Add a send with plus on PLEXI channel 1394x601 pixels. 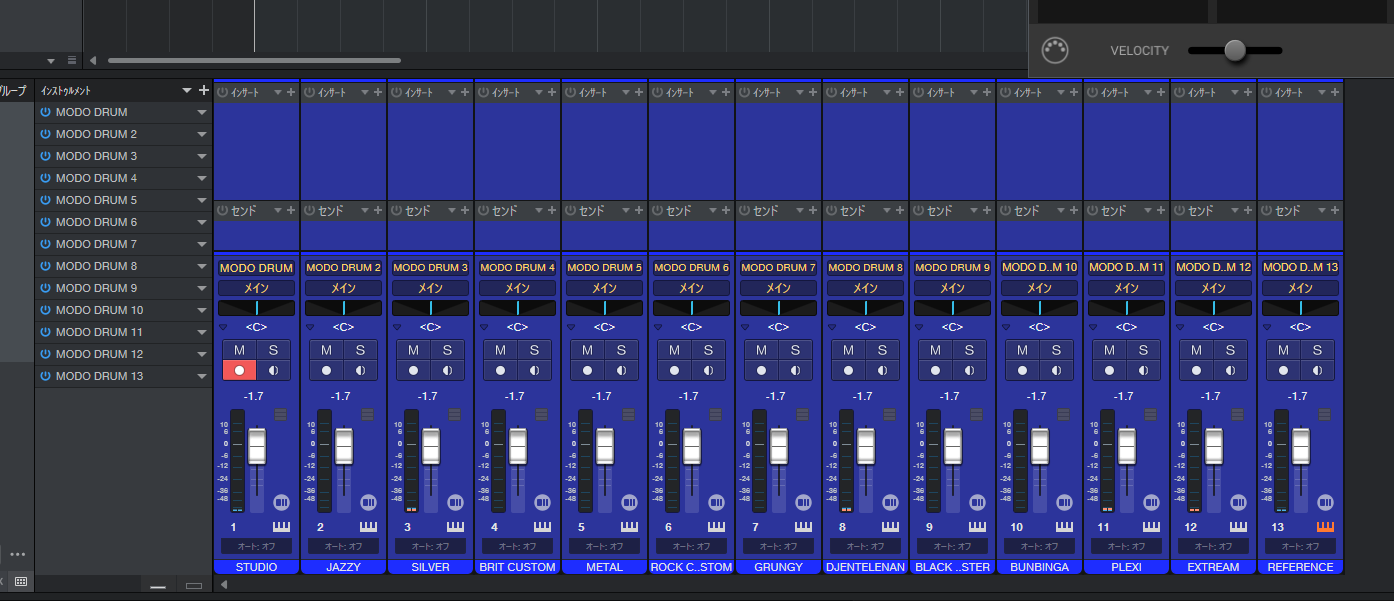[1161, 211]
